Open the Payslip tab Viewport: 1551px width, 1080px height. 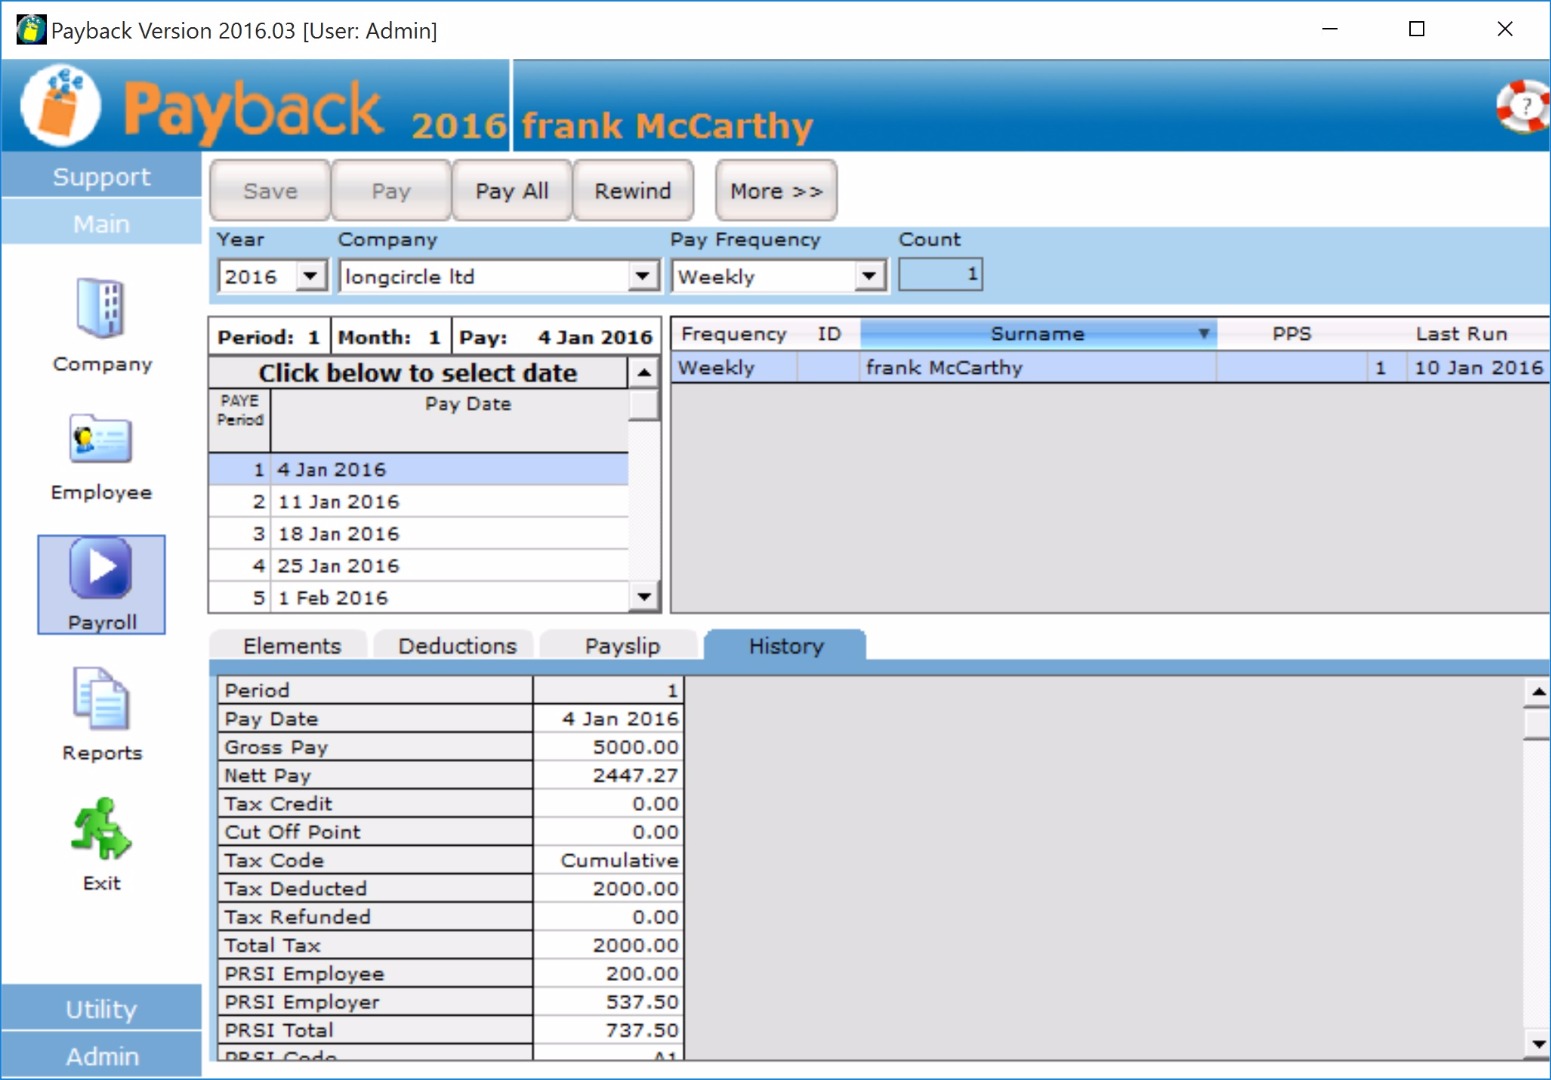(x=622, y=646)
